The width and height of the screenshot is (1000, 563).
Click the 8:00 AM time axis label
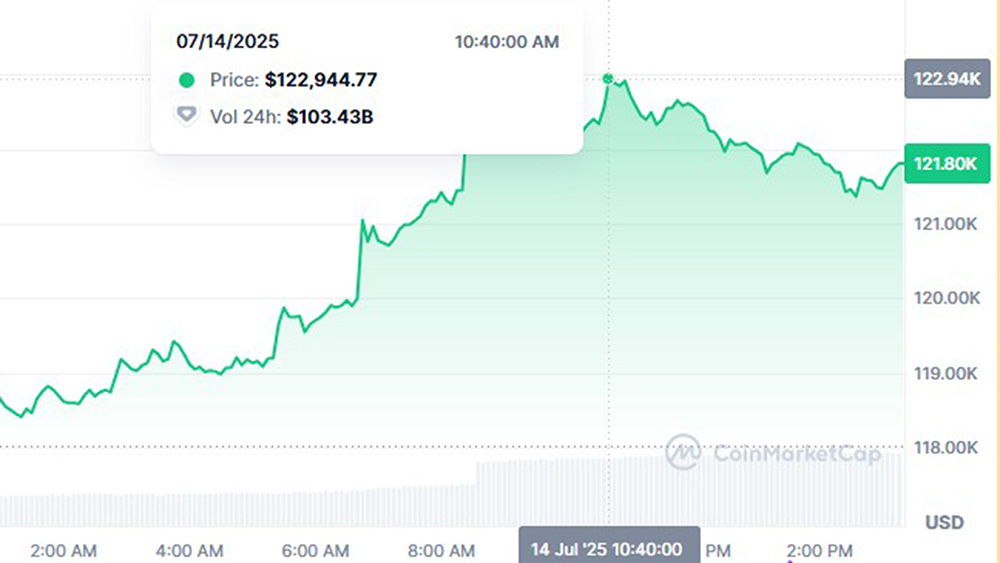(x=442, y=551)
